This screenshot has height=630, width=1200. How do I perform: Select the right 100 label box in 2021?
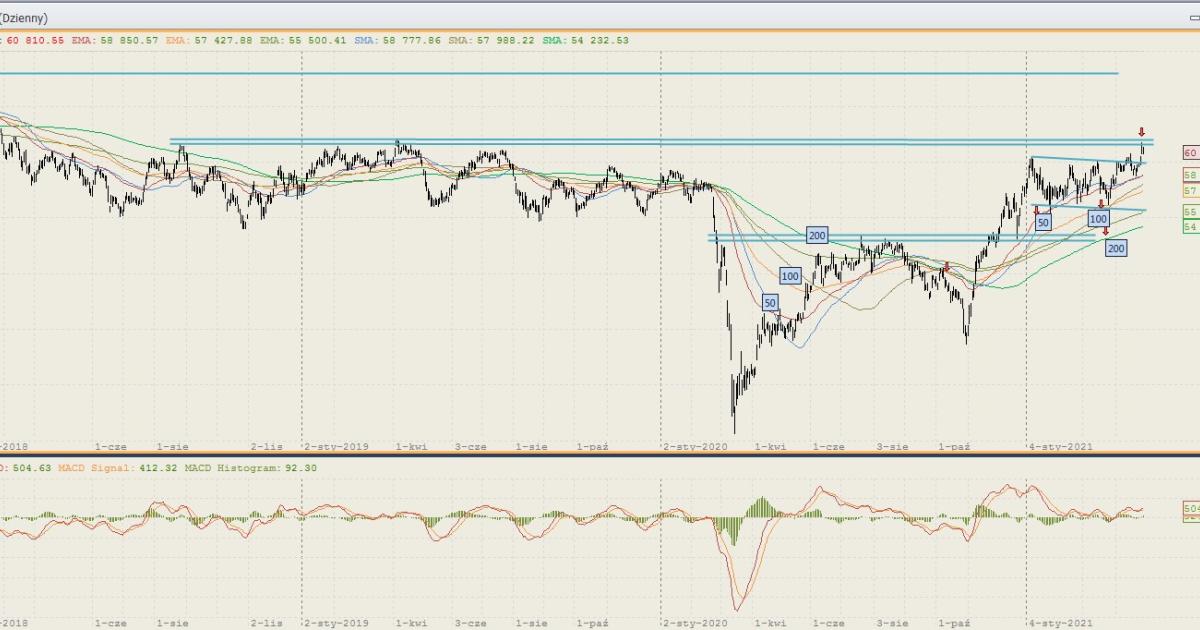click(1098, 218)
